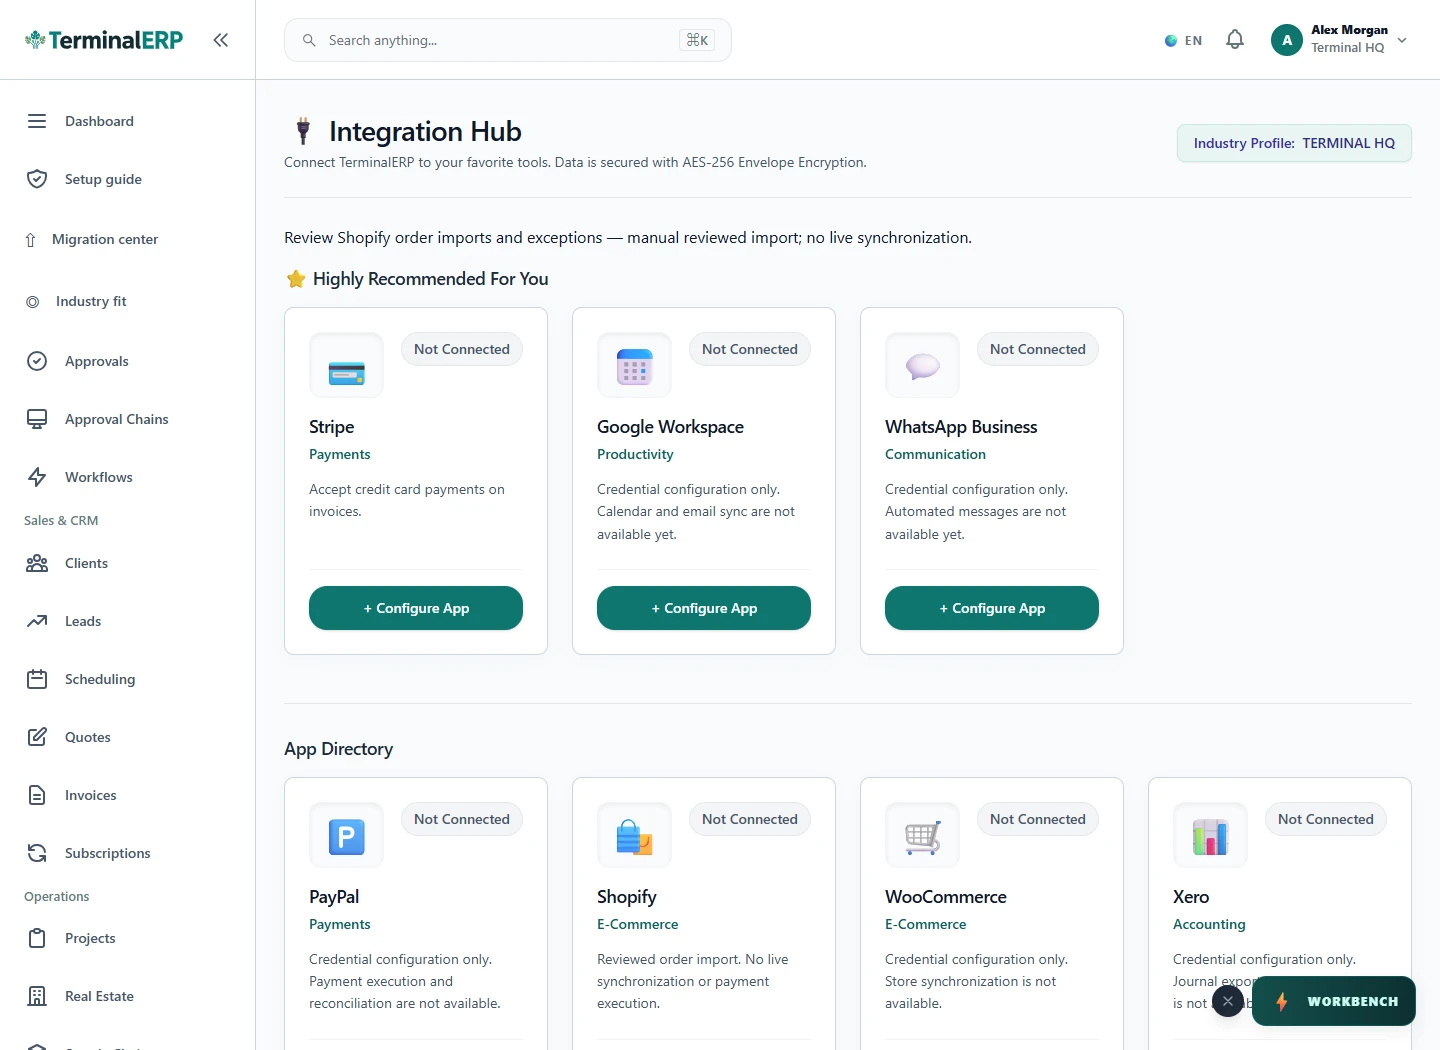Click the Projects clipboard icon
Viewport: 1440px width, 1050px height.
pos(37,938)
